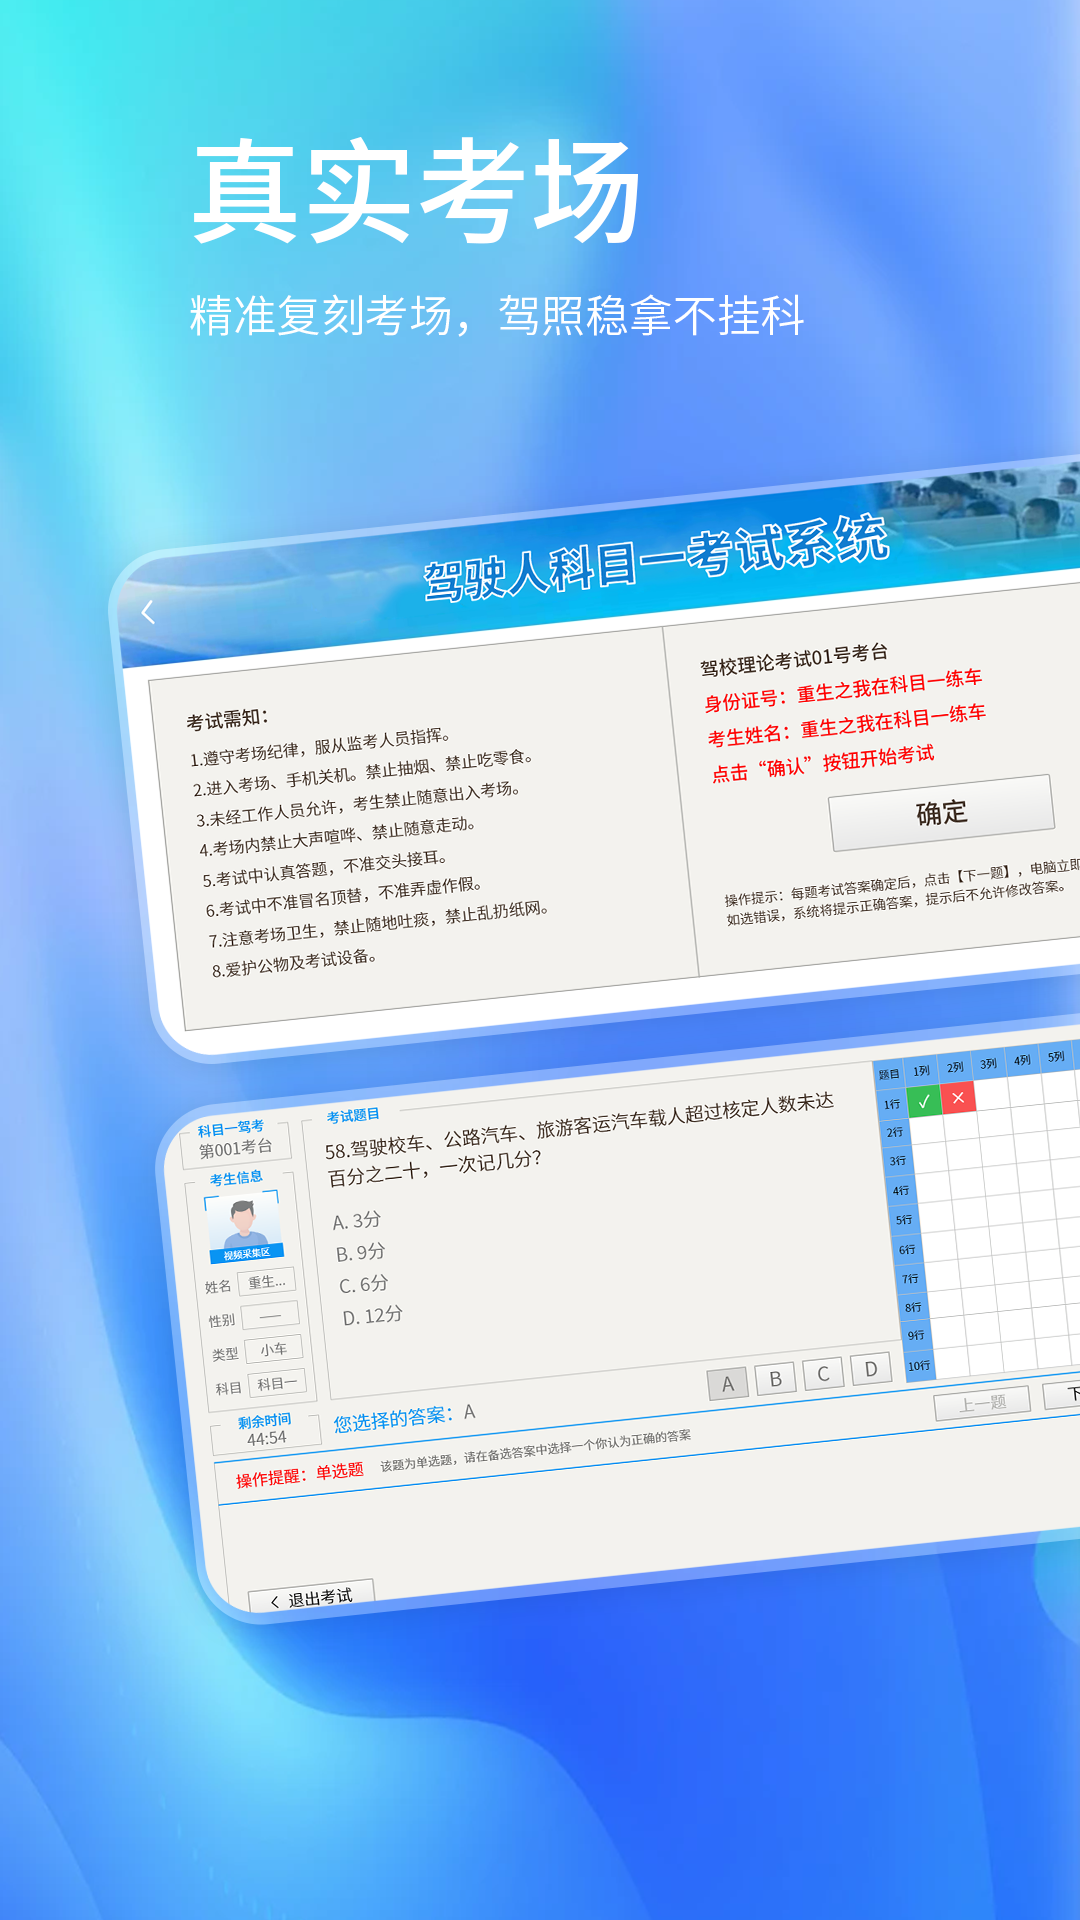The height and width of the screenshot is (1920, 1080).
Task: Choose answer button D
Action: (871, 1369)
